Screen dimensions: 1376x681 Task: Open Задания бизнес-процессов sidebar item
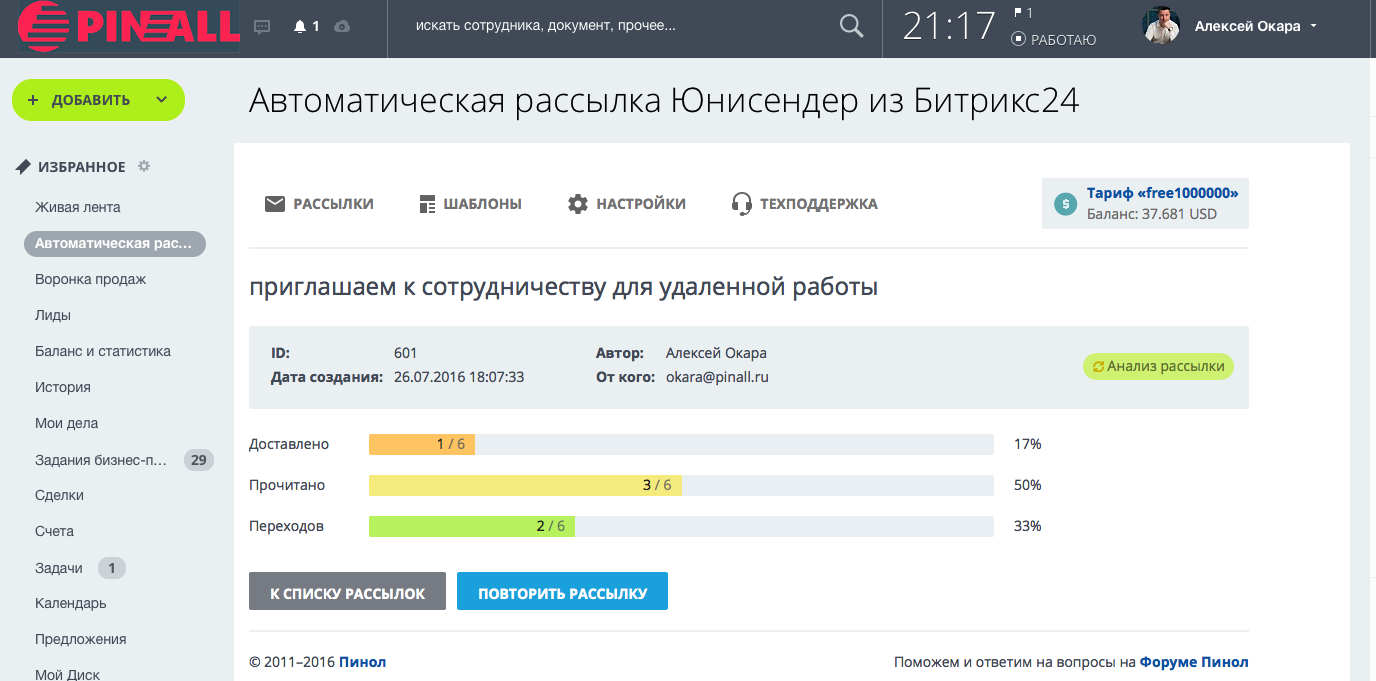tap(101, 459)
